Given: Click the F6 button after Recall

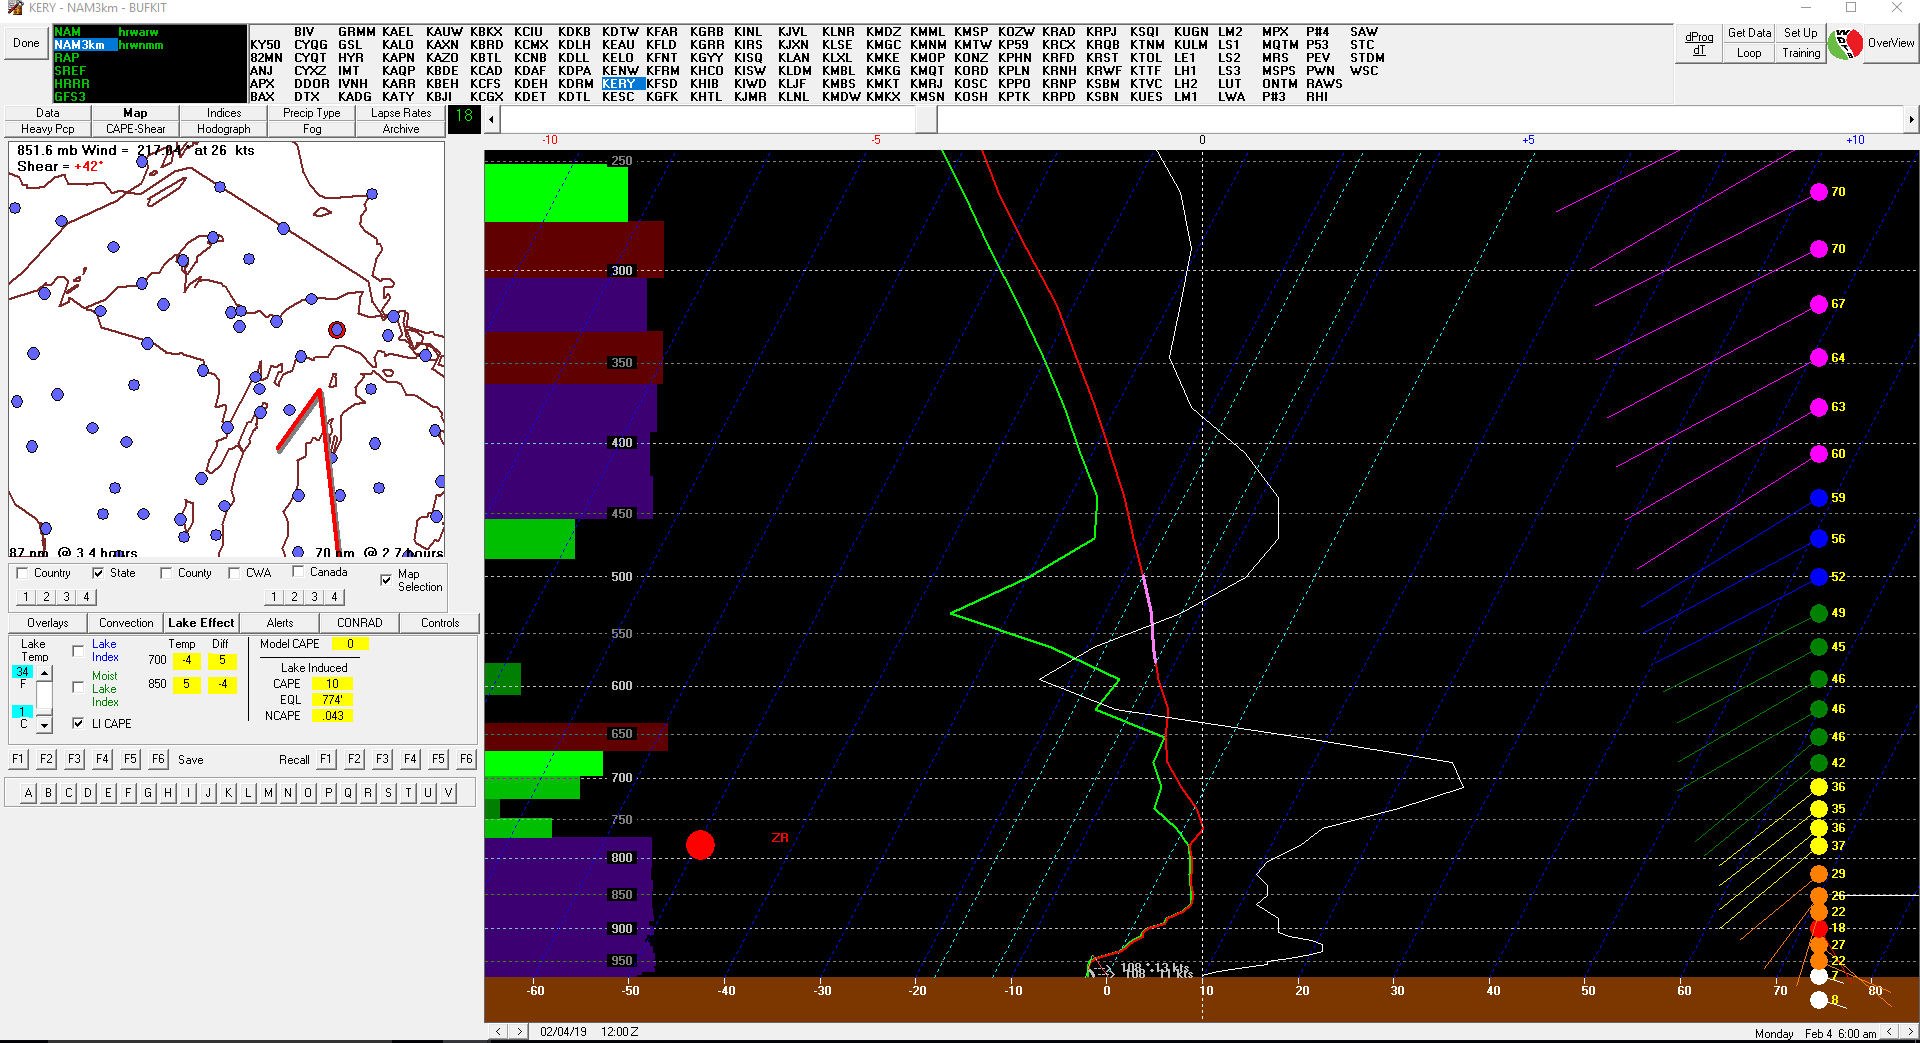Looking at the screenshot, I should (466, 759).
